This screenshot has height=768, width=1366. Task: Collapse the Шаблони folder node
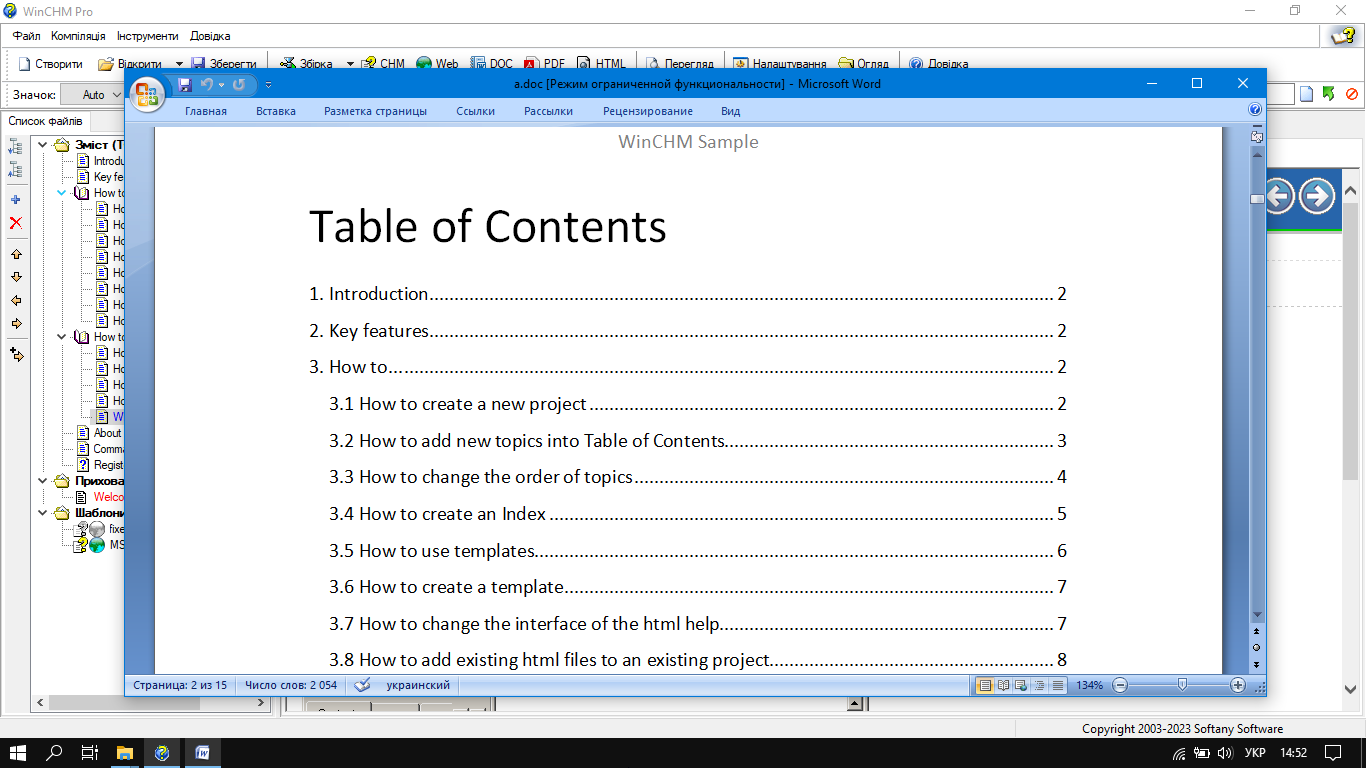44,513
